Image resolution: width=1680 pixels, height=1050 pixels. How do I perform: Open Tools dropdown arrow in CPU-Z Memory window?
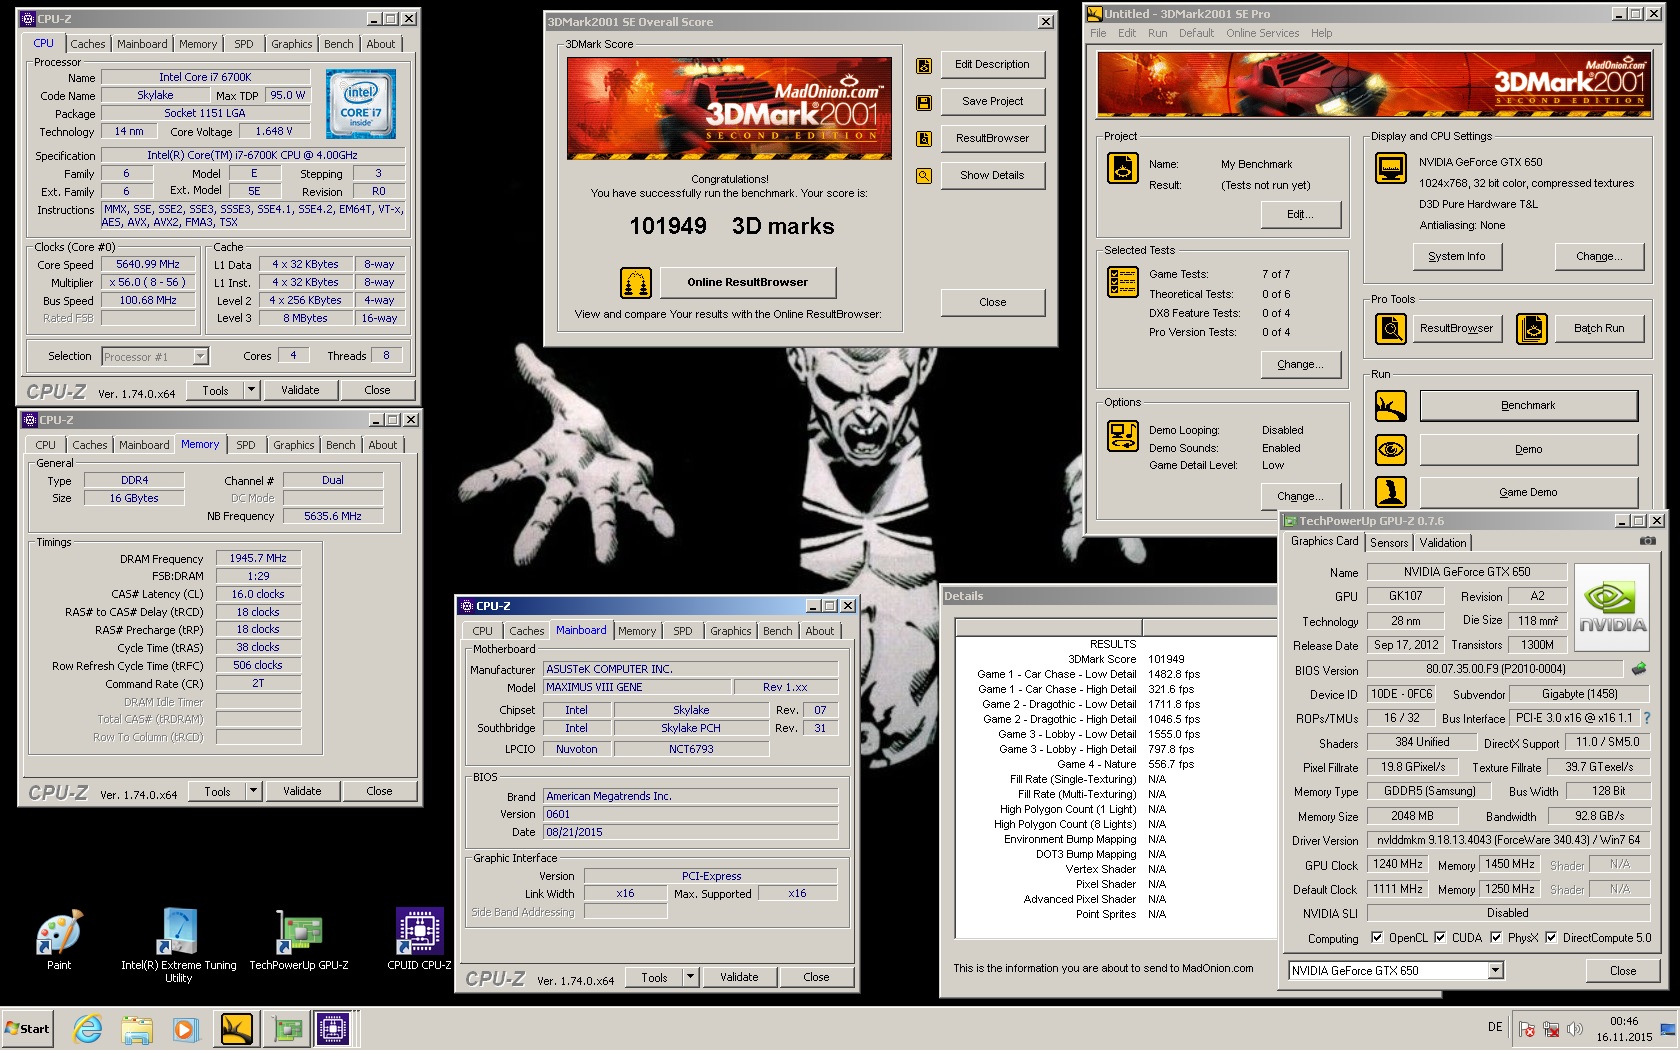254,792
